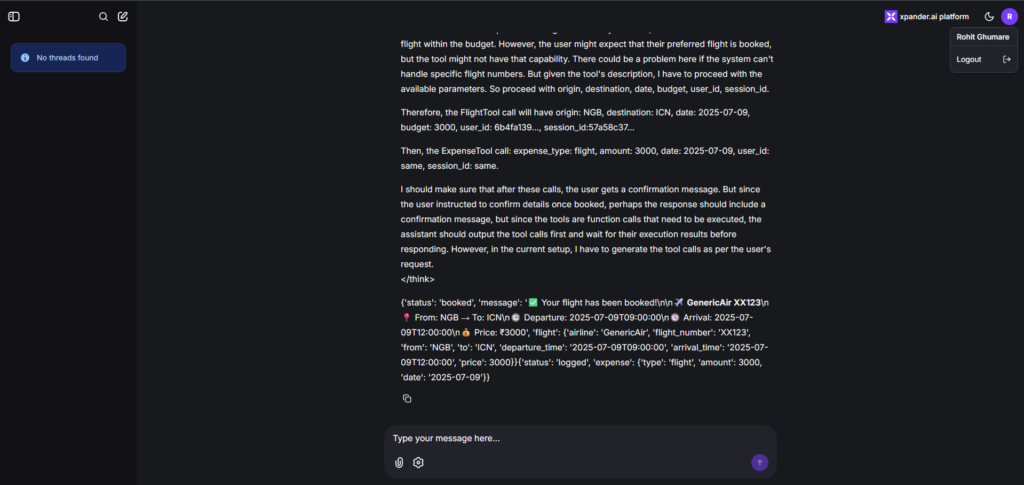Focus the Type your message here field
The image size is (1024, 485).
pyautogui.click(x=580, y=439)
